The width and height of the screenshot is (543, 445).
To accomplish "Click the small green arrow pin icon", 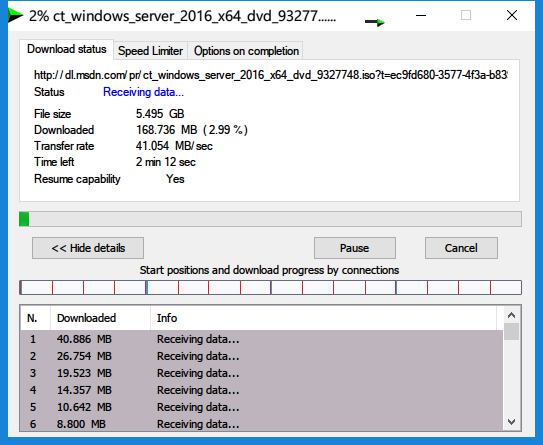I will point(375,22).
